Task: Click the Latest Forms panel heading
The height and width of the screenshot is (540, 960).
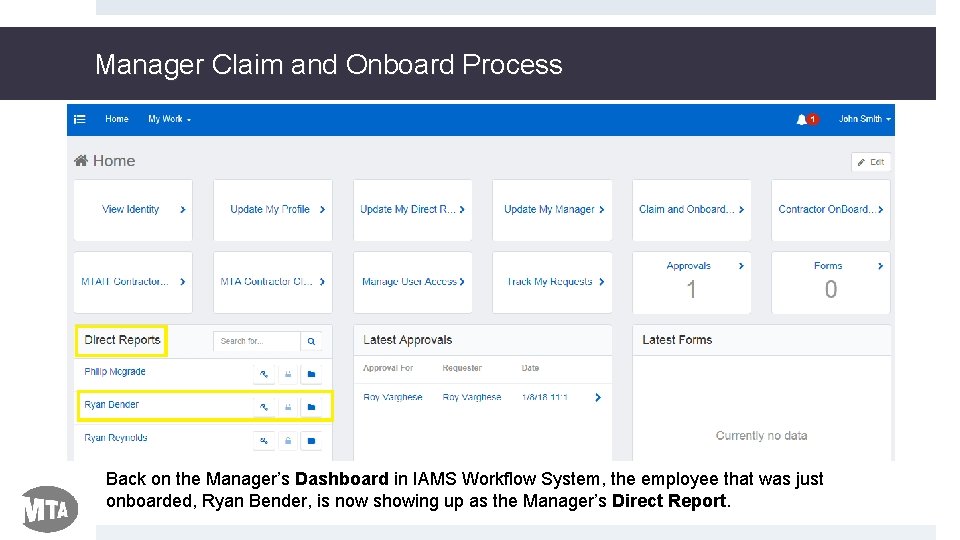Action: [x=677, y=340]
